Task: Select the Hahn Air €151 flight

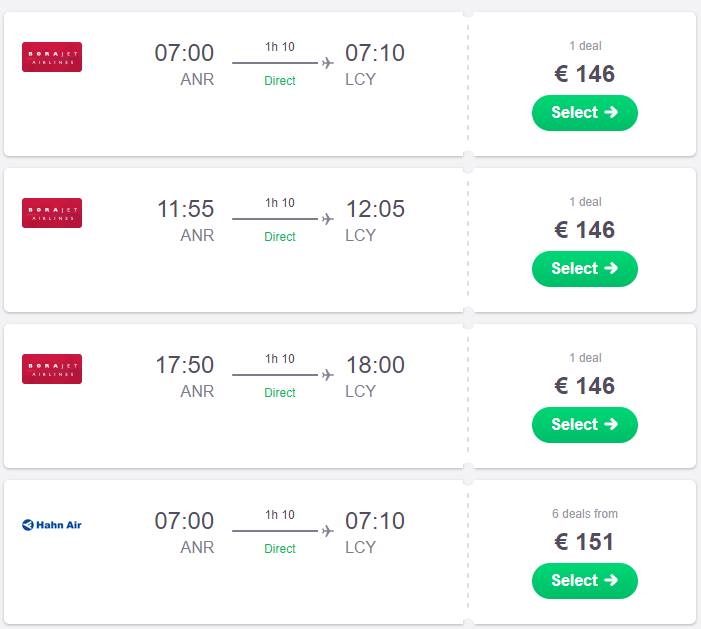Action: click(584, 581)
